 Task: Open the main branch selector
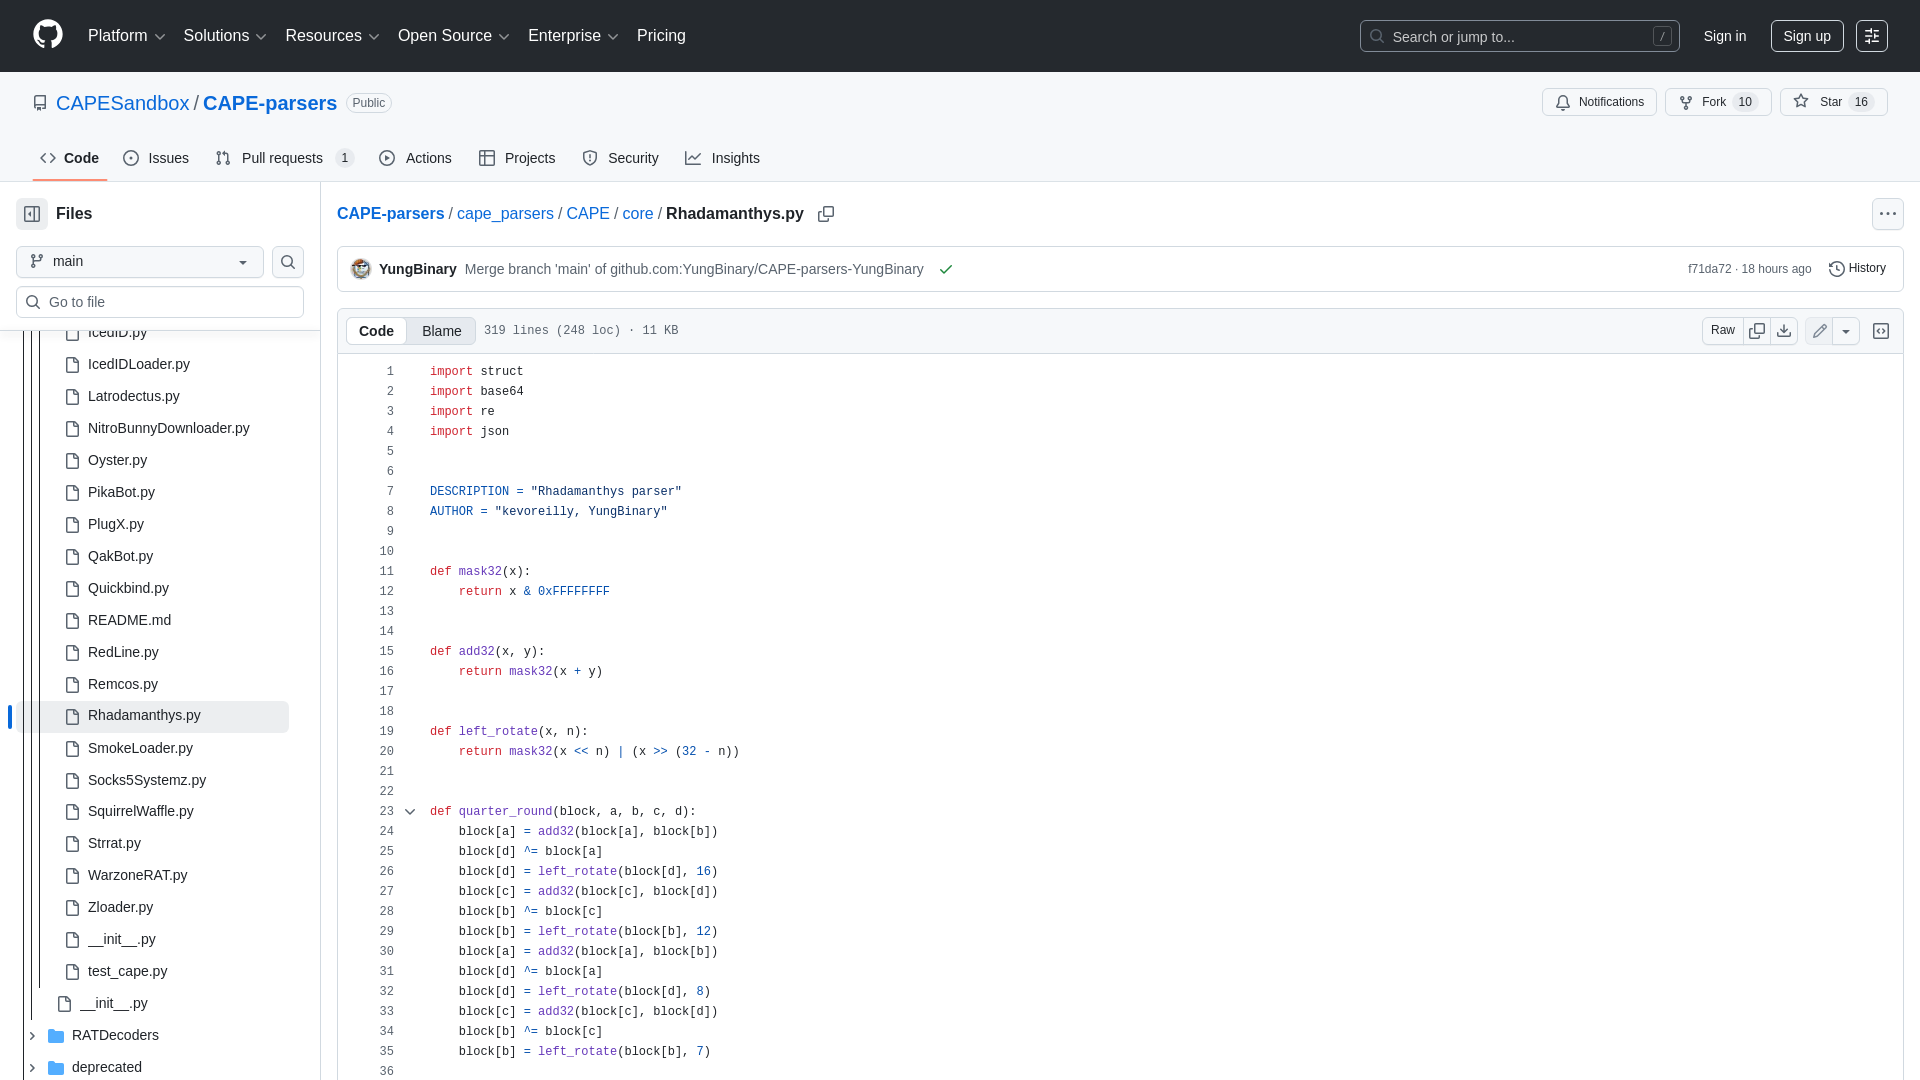click(138, 261)
